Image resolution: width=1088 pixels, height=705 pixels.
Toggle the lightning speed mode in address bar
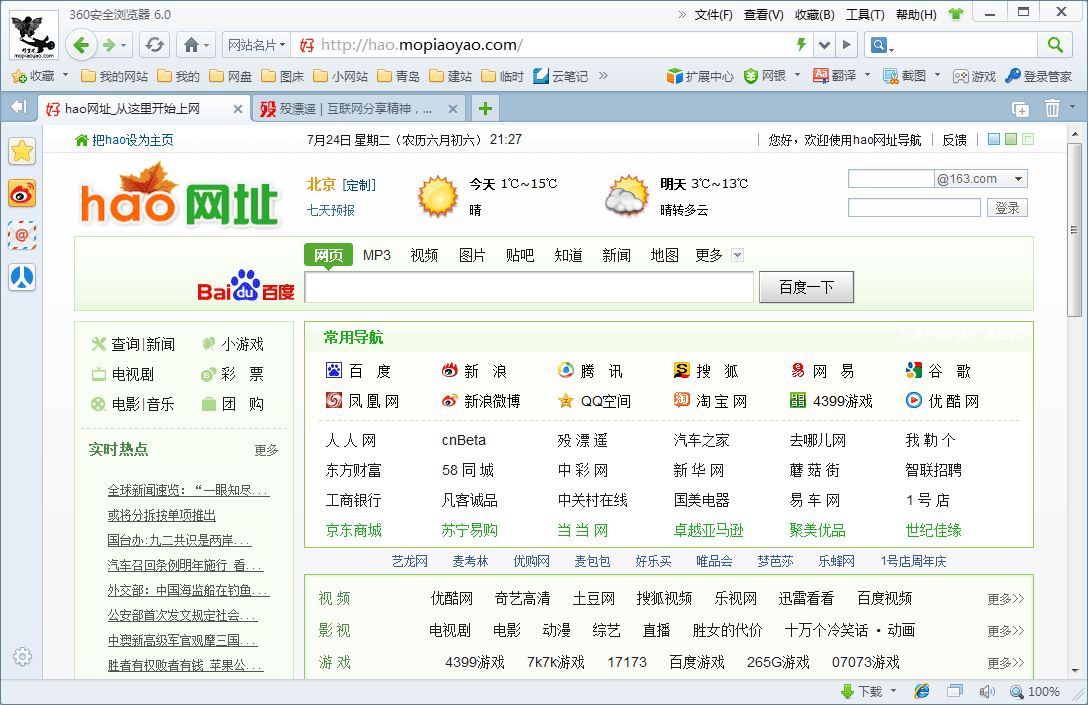coord(800,45)
